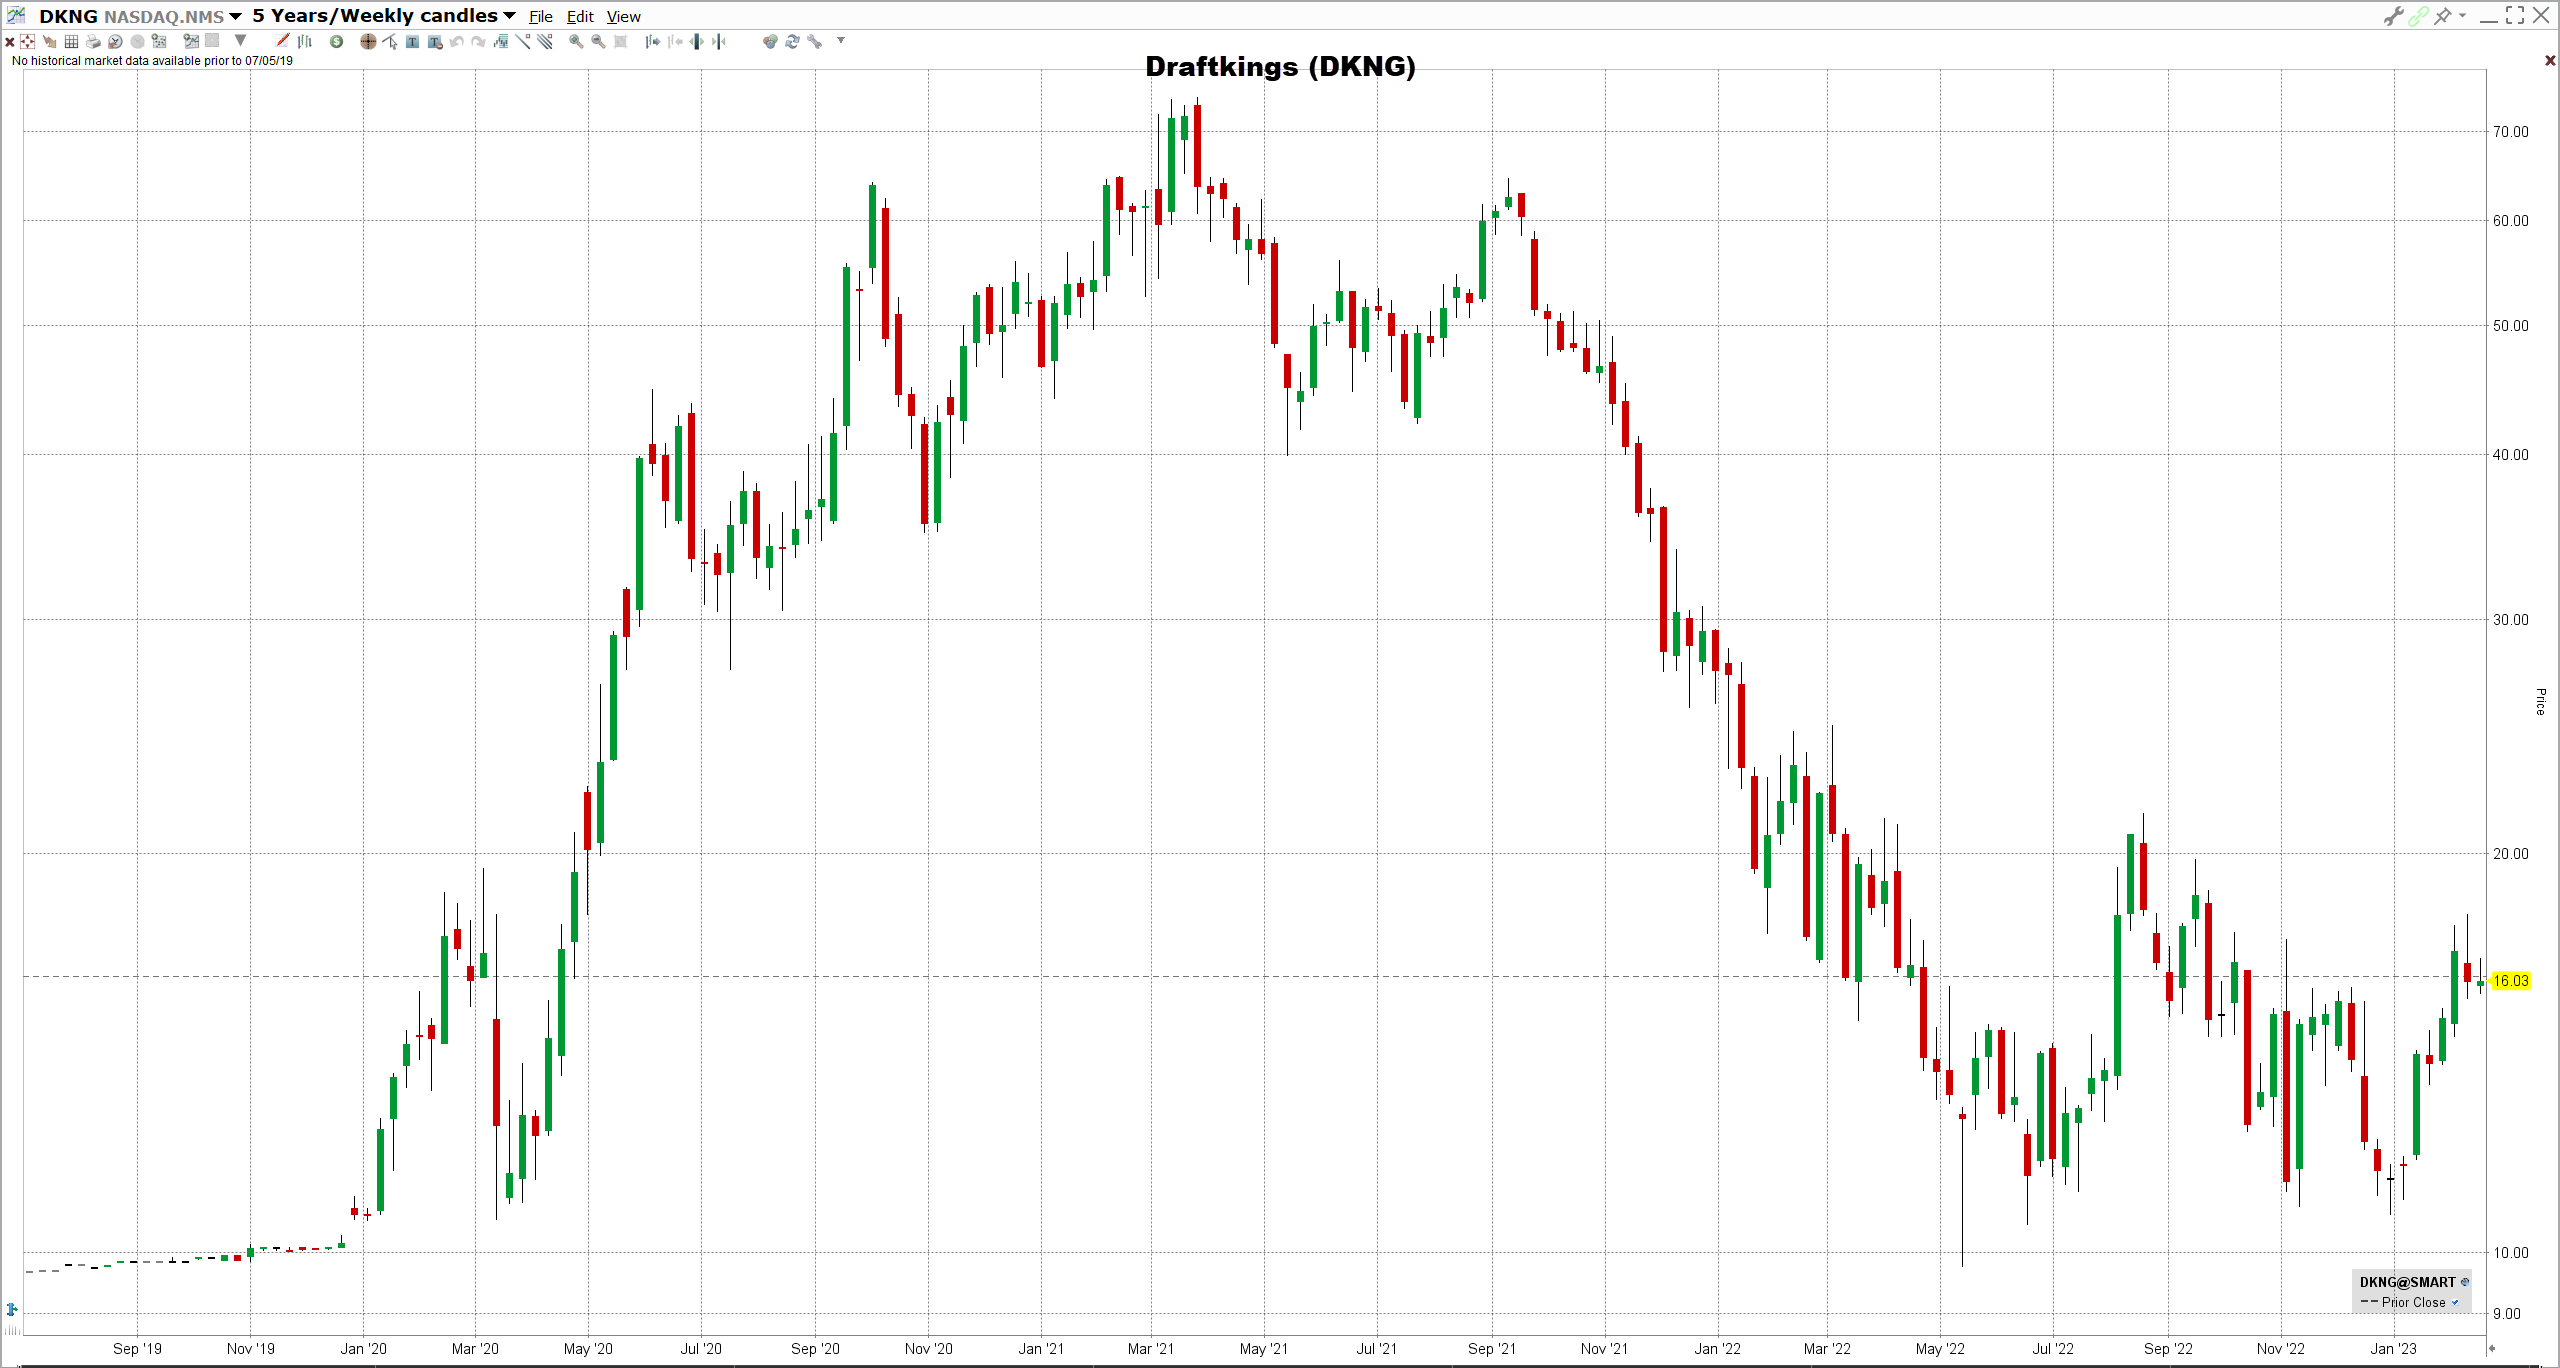Click the yellow 16.03 price label

[x=2510, y=981]
